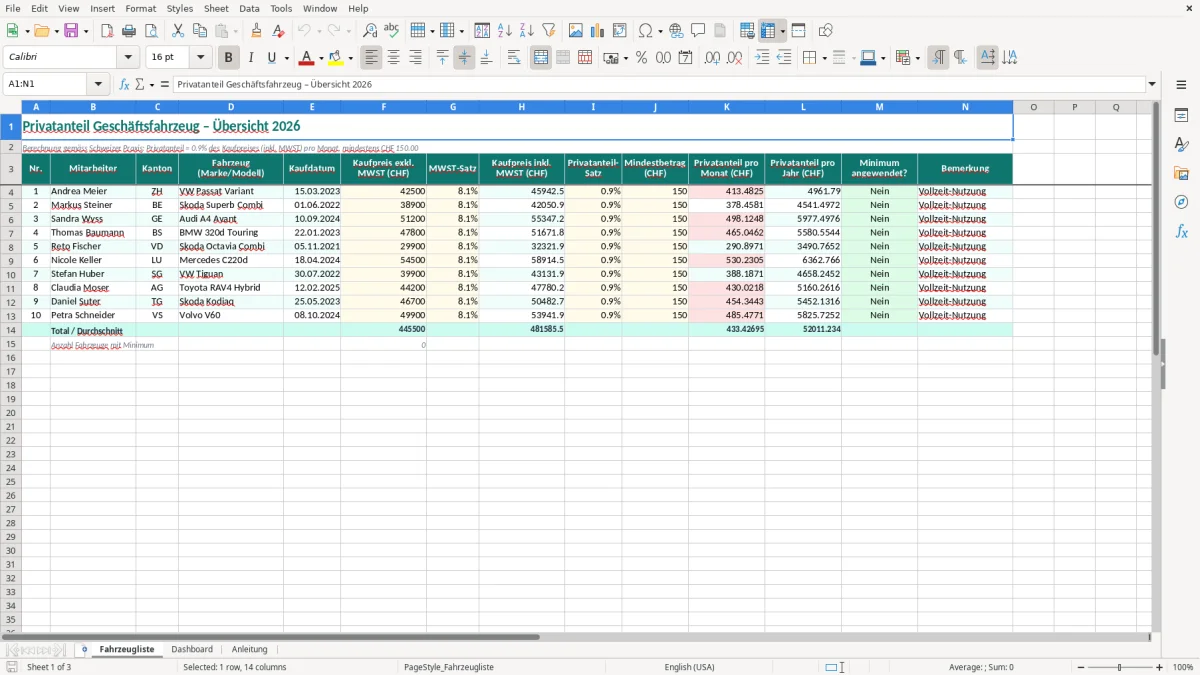Open the Name Box dropdown

point(98,84)
